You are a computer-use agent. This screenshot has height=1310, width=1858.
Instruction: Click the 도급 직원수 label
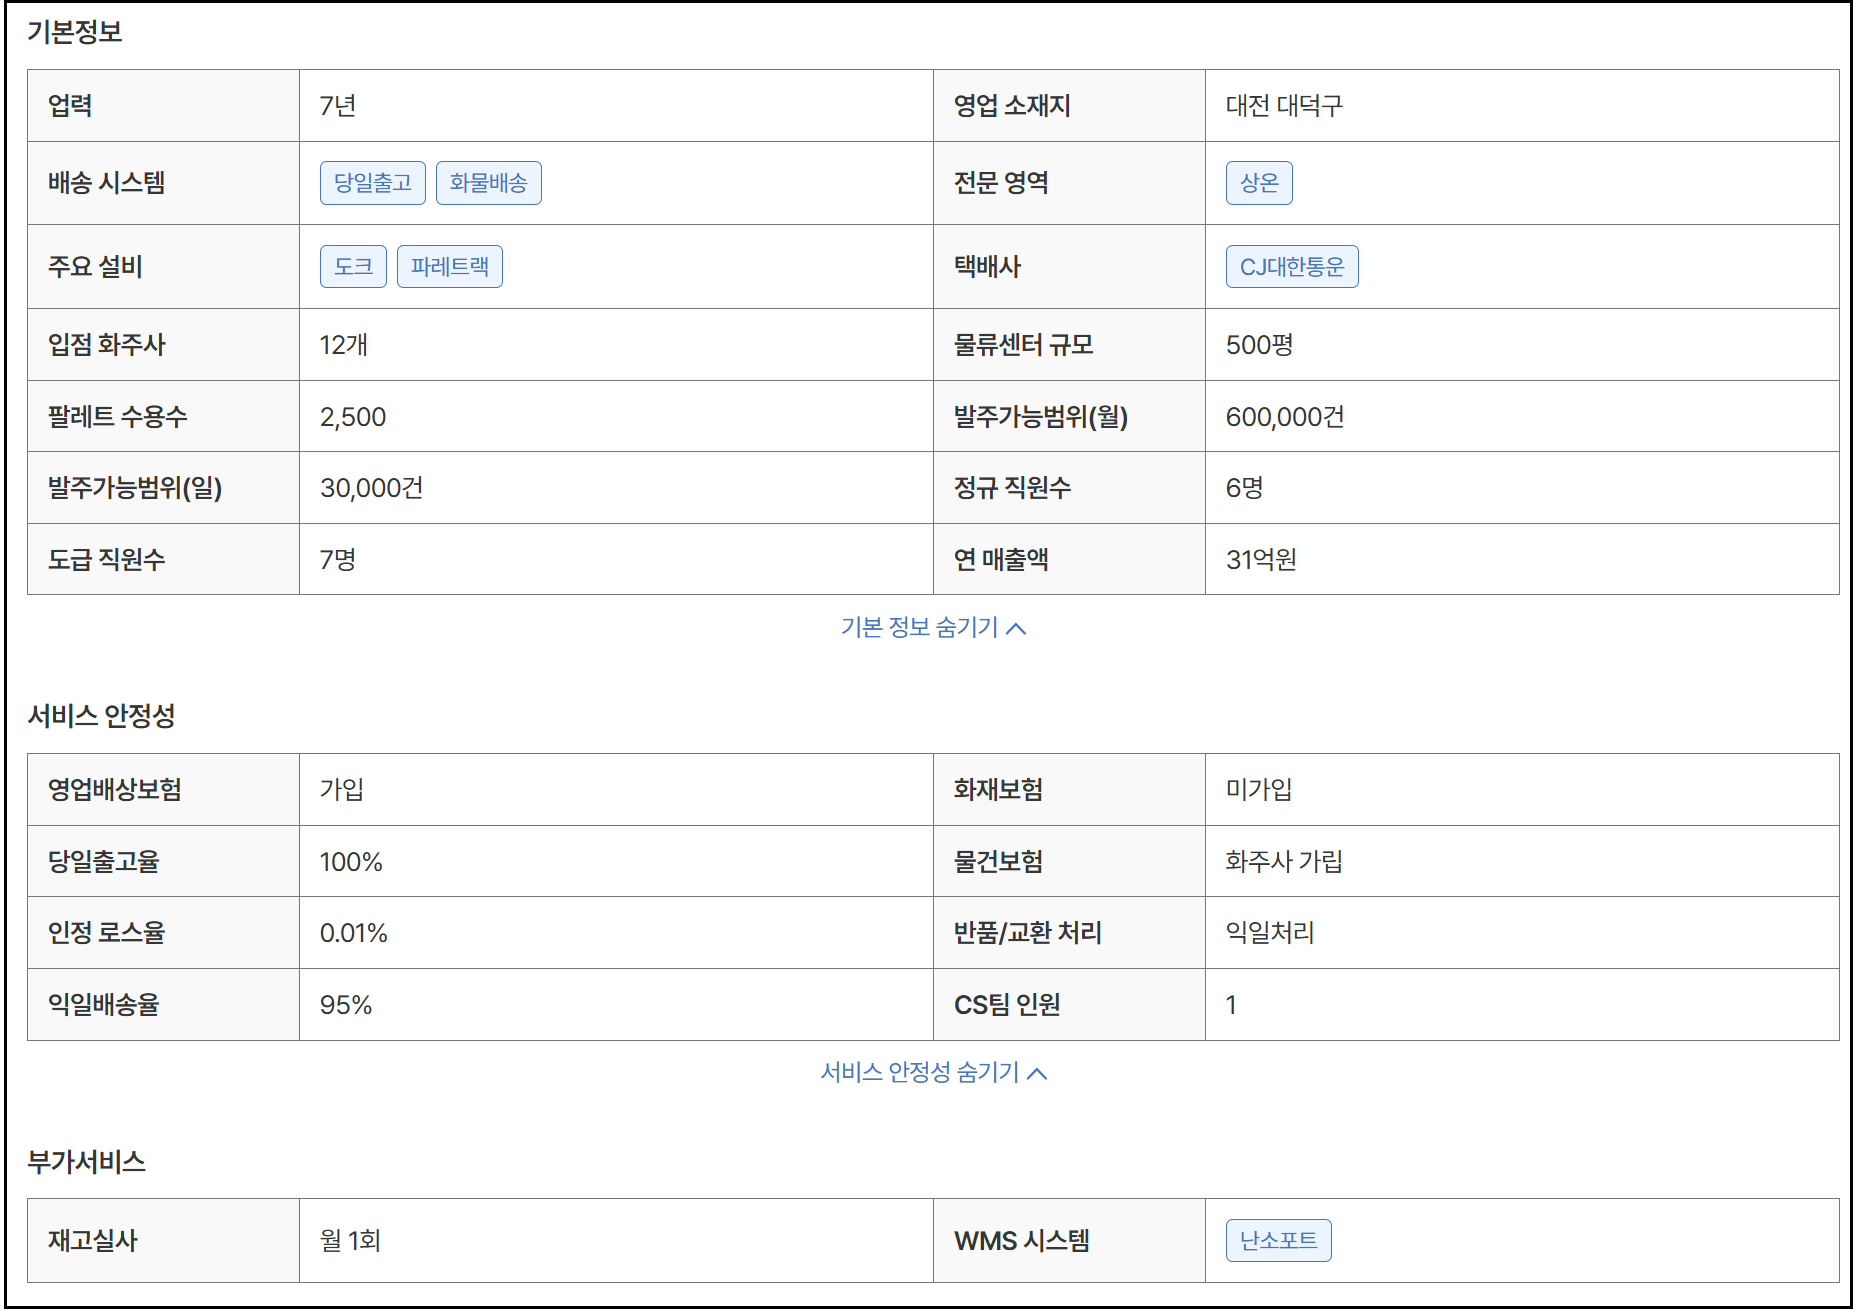tap(106, 560)
